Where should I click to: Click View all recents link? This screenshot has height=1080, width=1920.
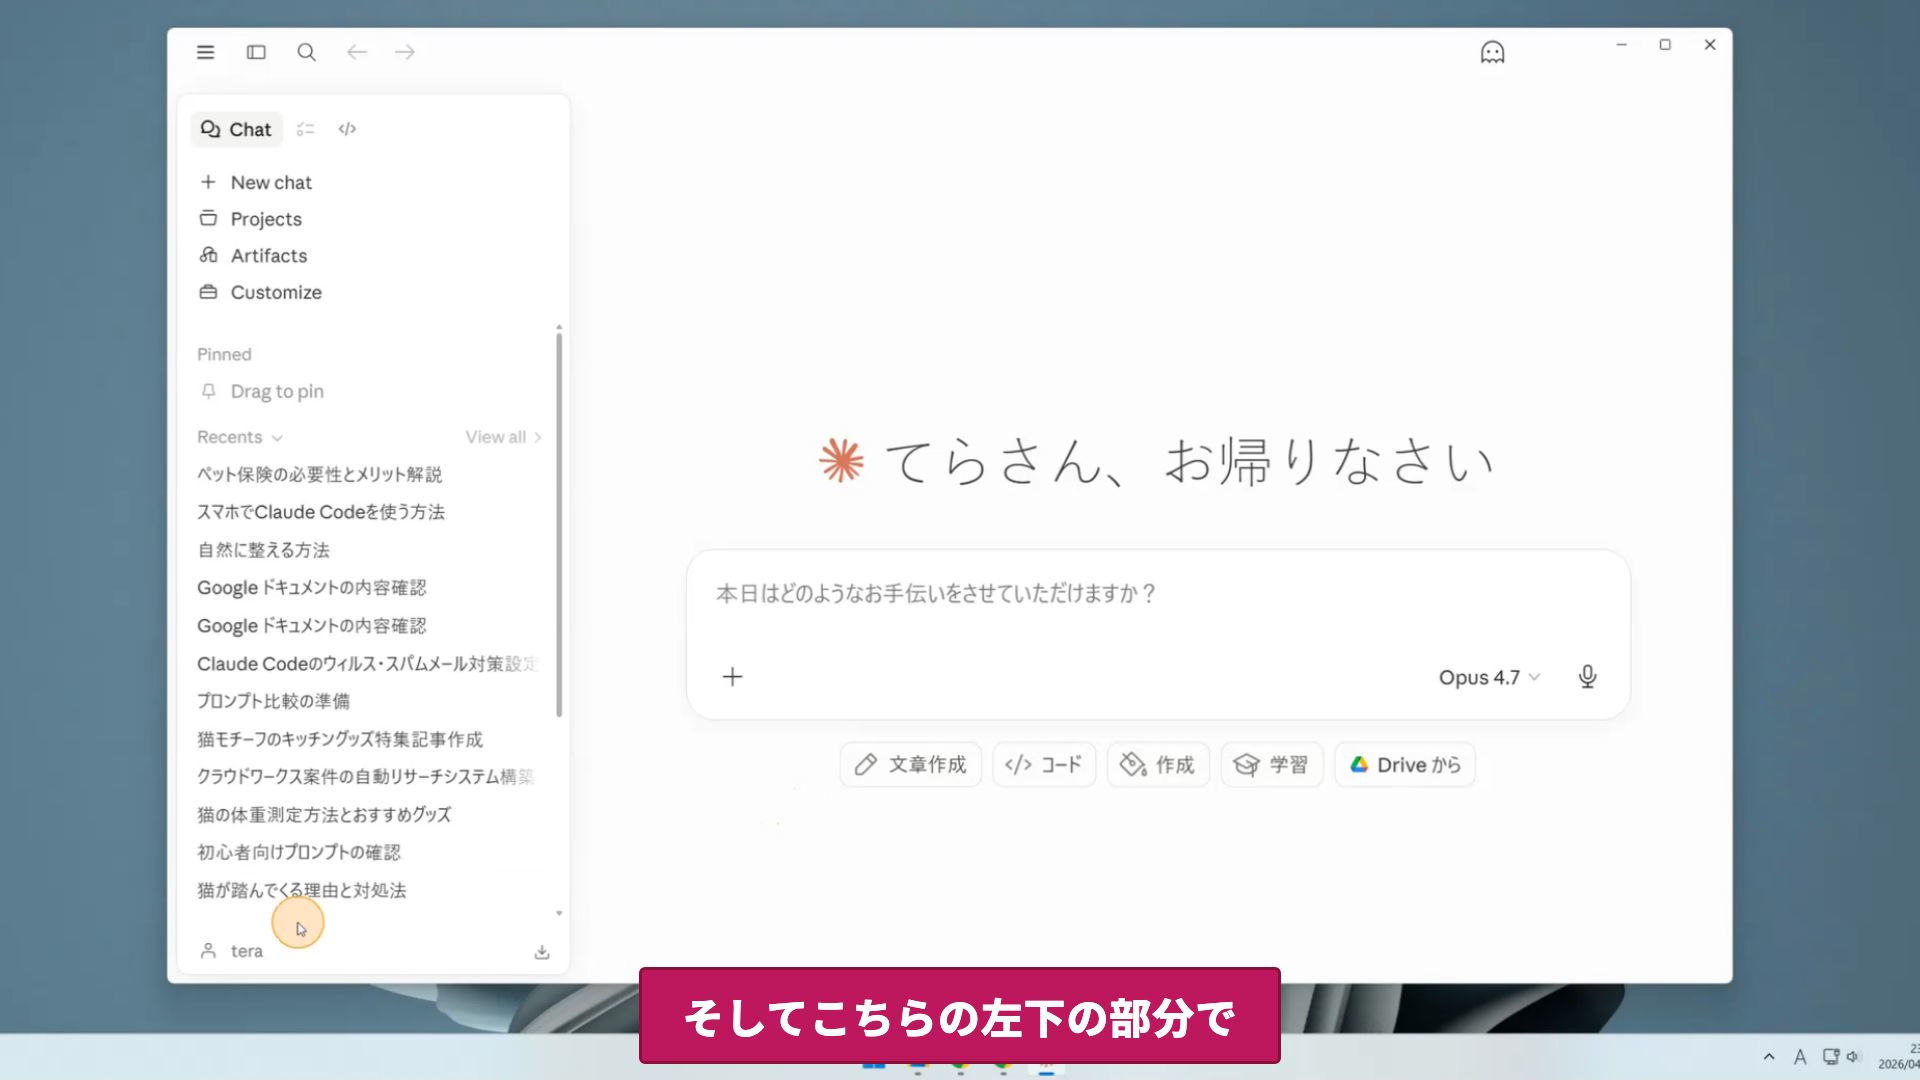point(503,437)
